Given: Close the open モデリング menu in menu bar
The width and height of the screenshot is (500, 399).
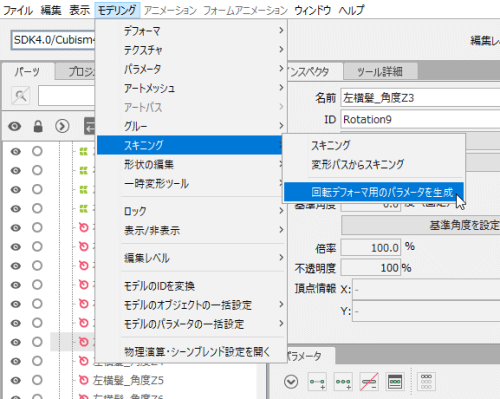Looking at the screenshot, I should (x=117, y=10).
